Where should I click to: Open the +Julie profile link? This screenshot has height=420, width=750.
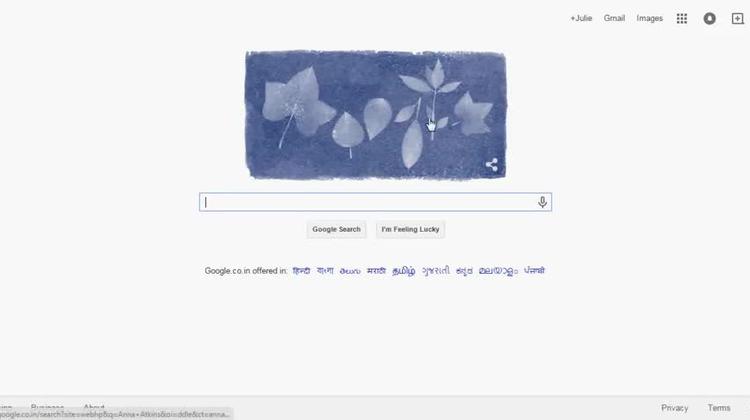tap(581, 18)
